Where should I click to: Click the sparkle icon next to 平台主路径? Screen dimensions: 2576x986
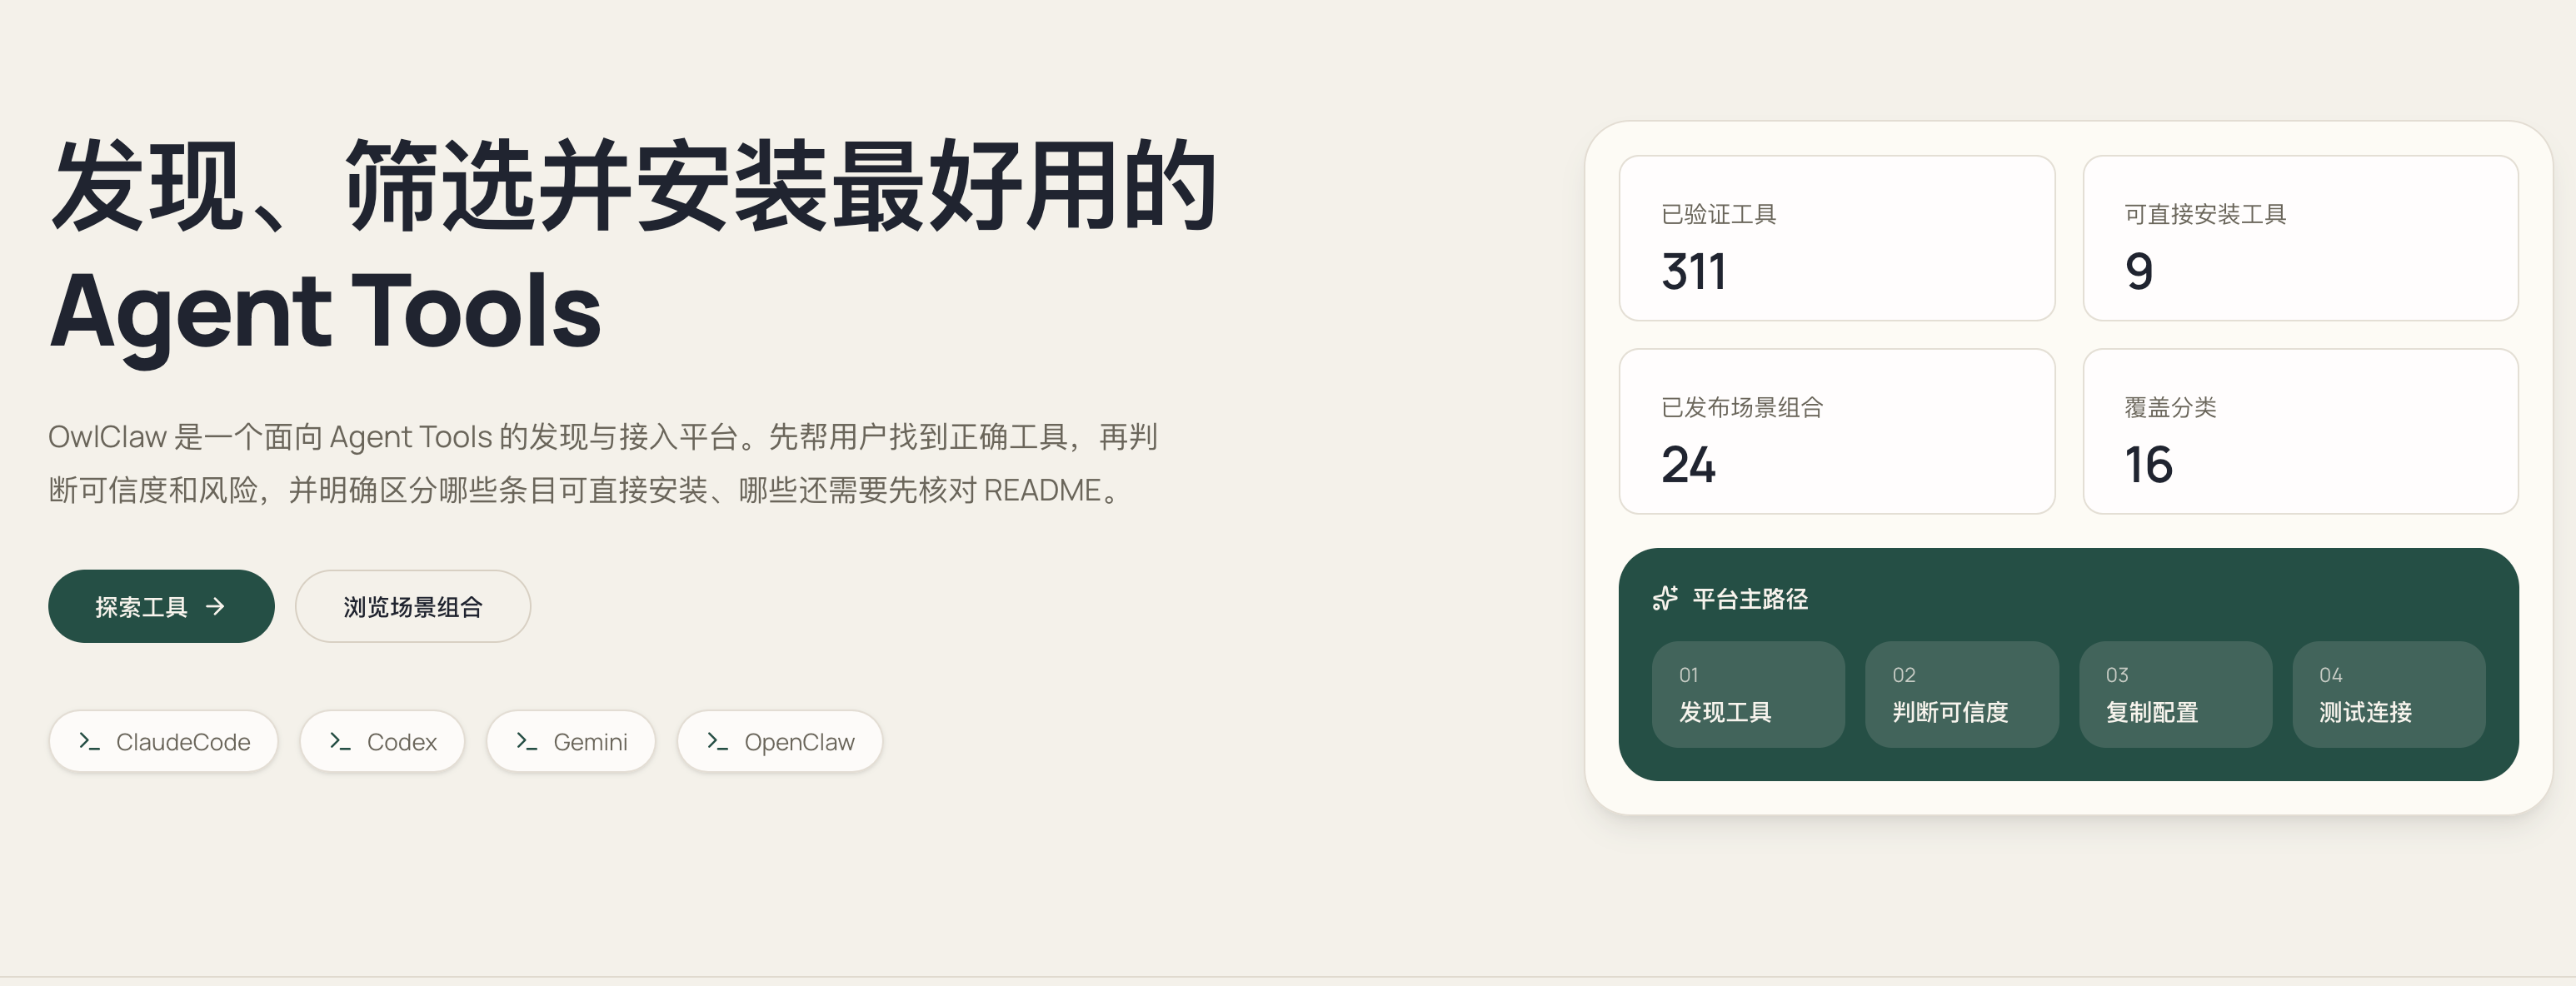pyautogui.click(x=1665, y=598)
